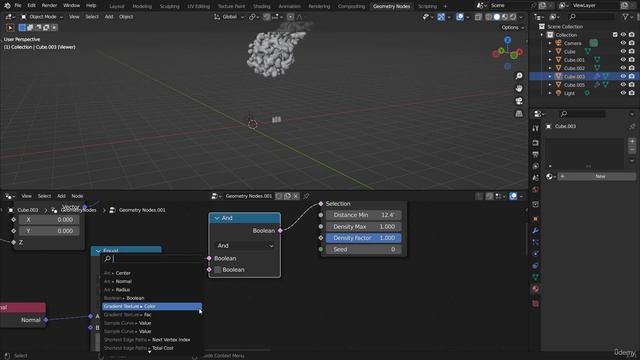Image resolution: width=640 pixels, height=360 pixels.
Task: Toggle Light eye visibility icon
Action: pyautogui.click(x=623, y=93)
